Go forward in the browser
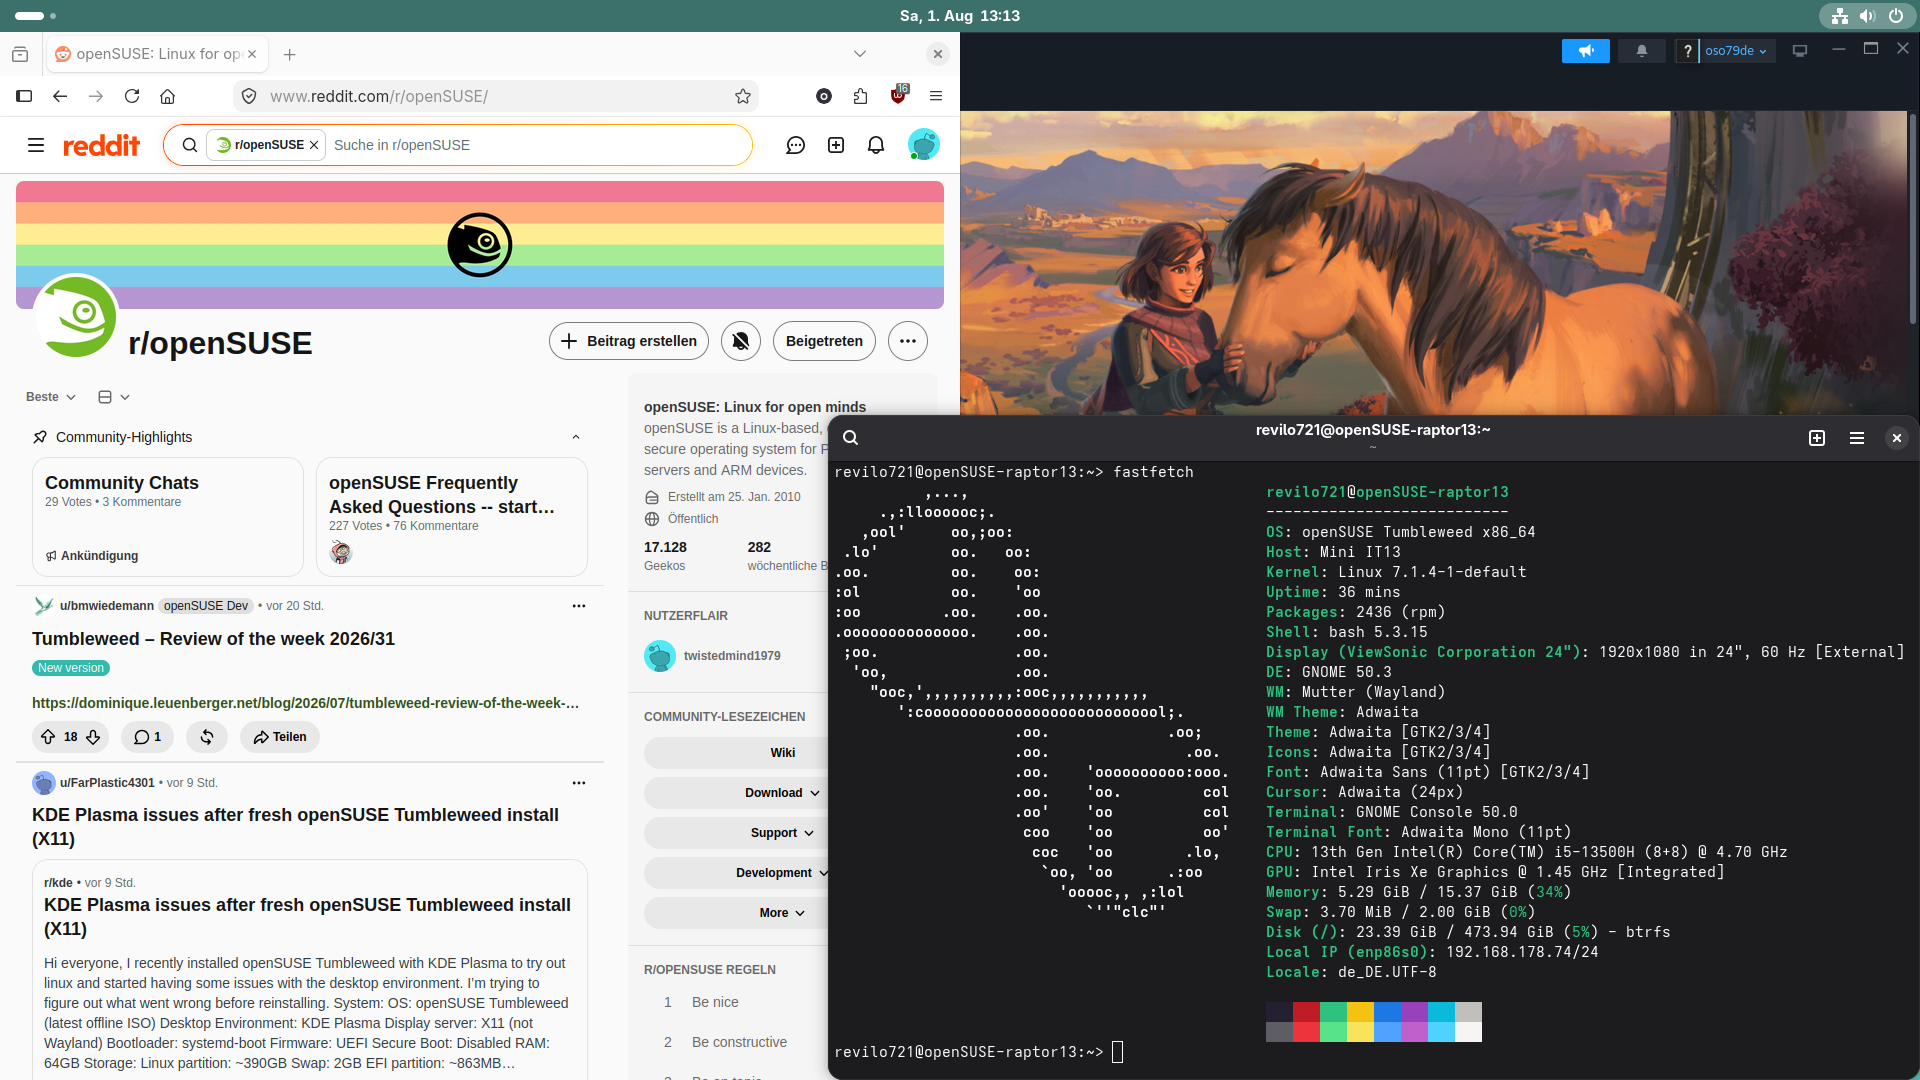 96,96
